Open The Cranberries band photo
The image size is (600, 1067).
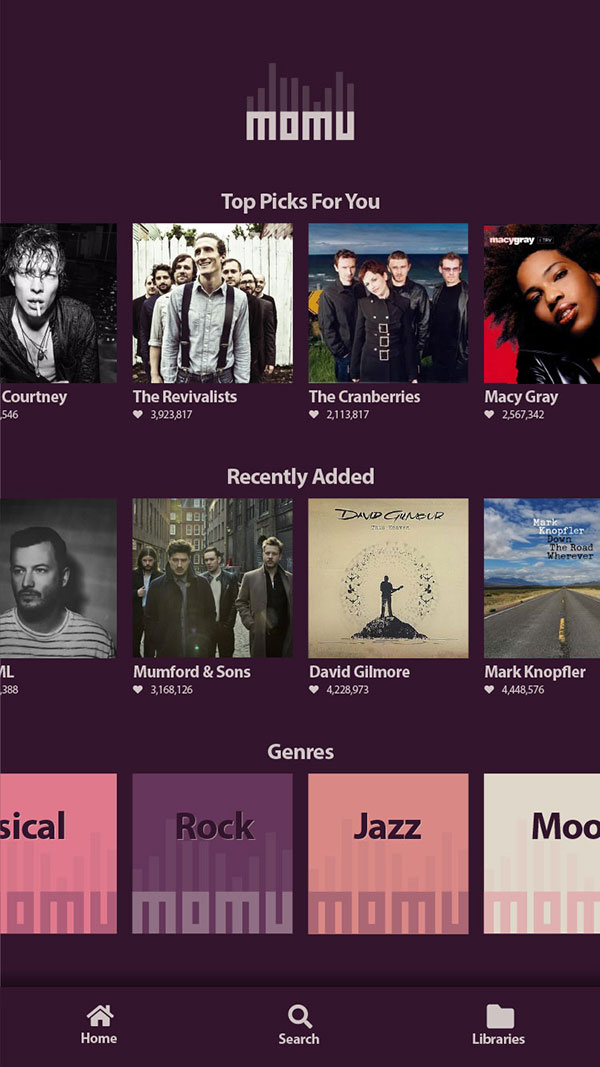[388, 303]
